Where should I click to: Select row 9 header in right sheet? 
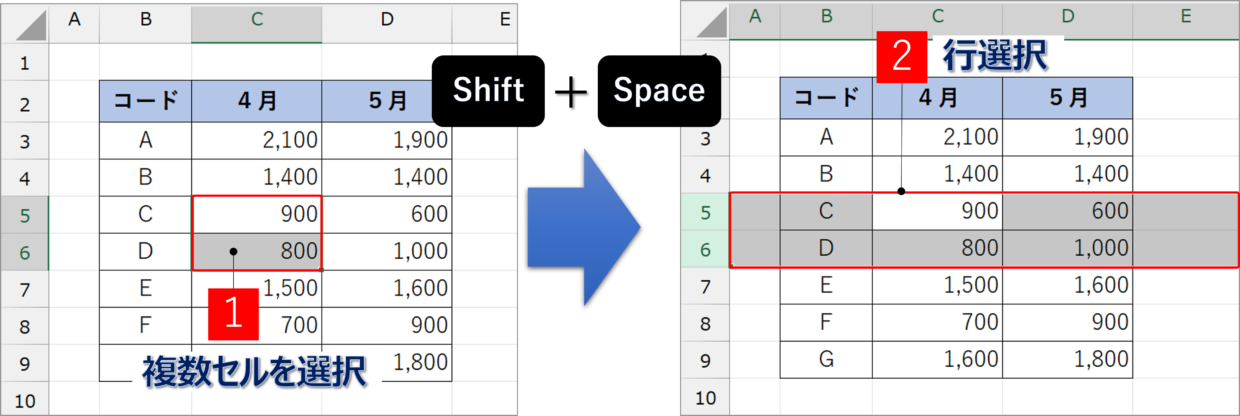(x=705, y=361)
